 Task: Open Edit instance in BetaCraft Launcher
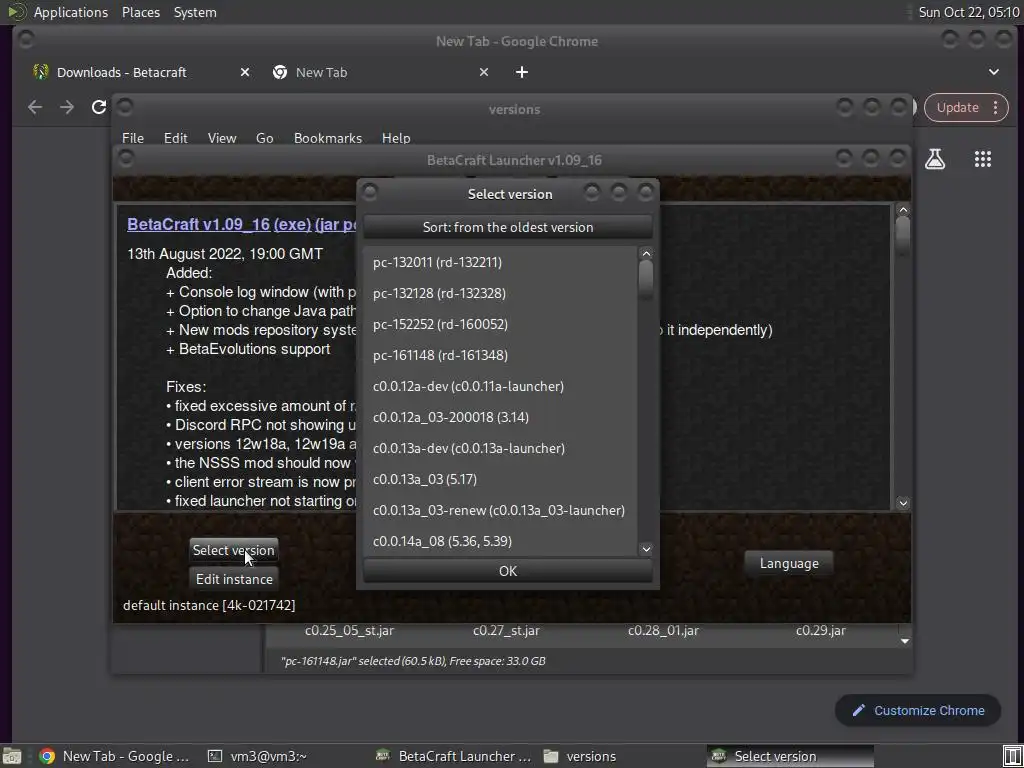234,579
